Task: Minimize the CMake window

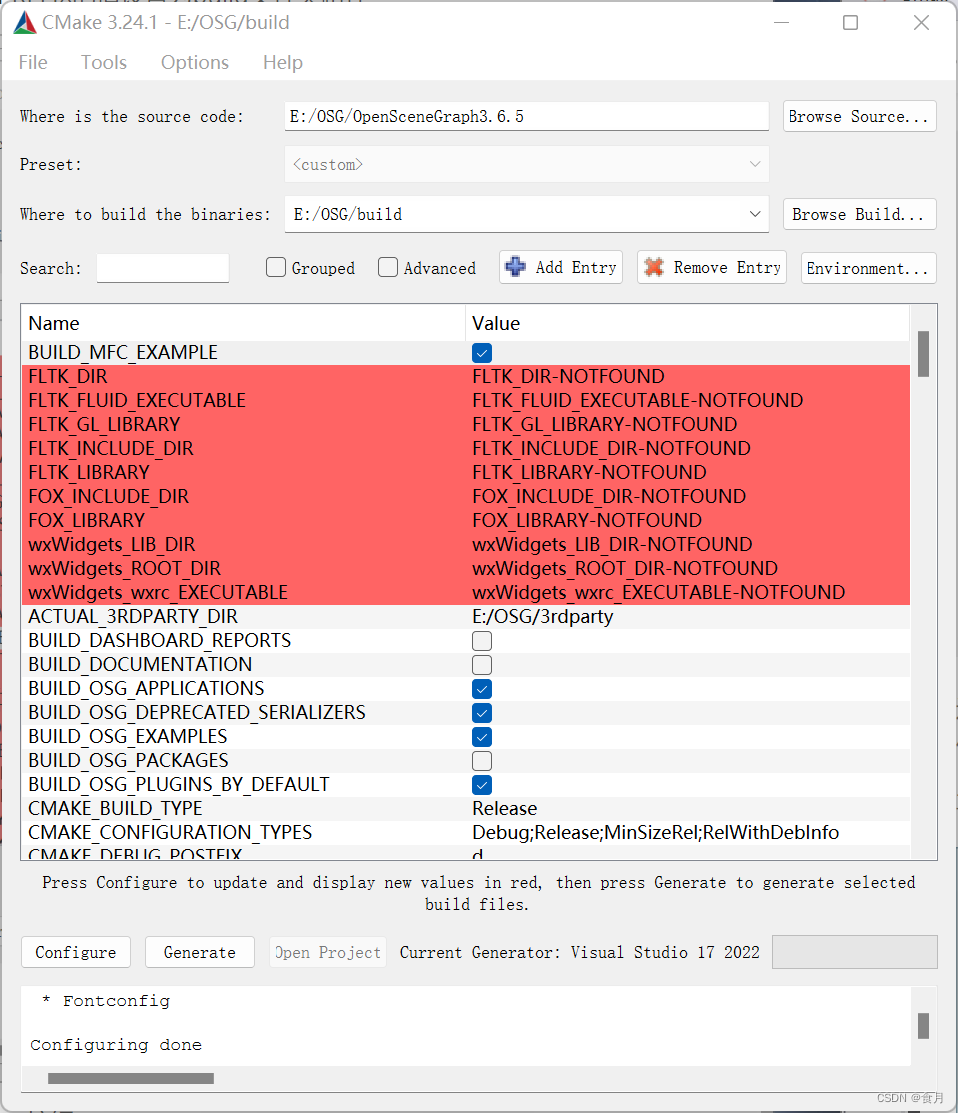Action: pyautogui.click(x=781, y=23)
